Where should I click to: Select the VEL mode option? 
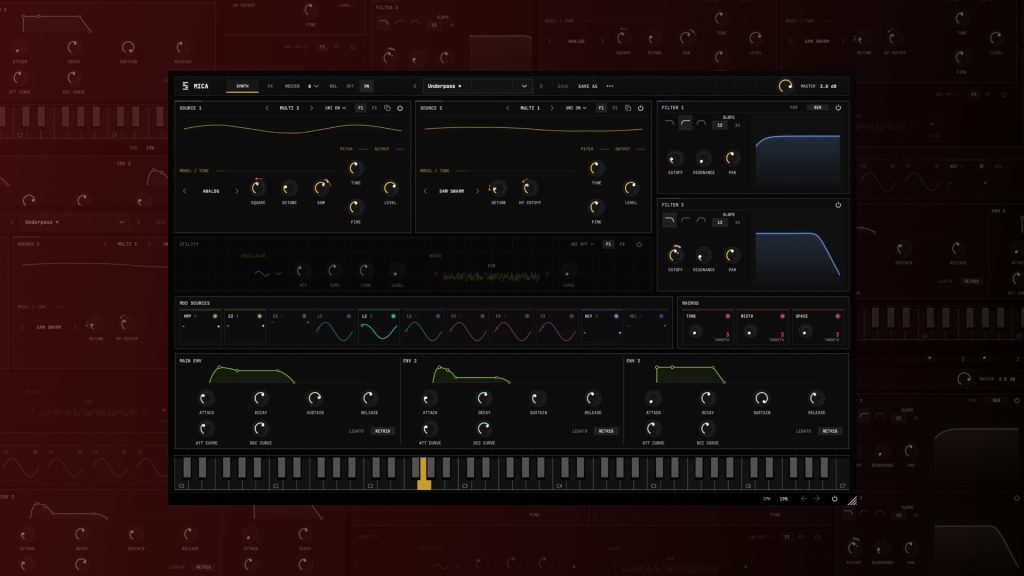pos(333,86)
